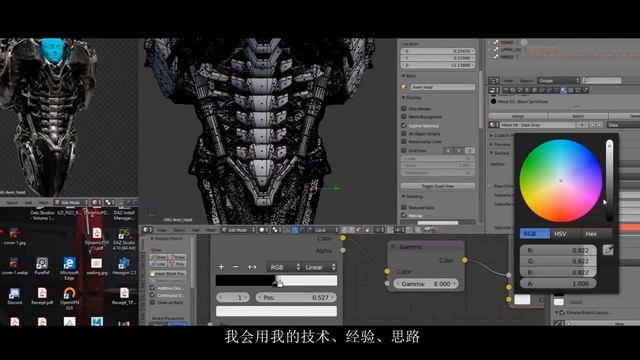The image size is (640, 360).
Task: Flip the color ramp with arrows icon
Action: (x=252, y=267)
